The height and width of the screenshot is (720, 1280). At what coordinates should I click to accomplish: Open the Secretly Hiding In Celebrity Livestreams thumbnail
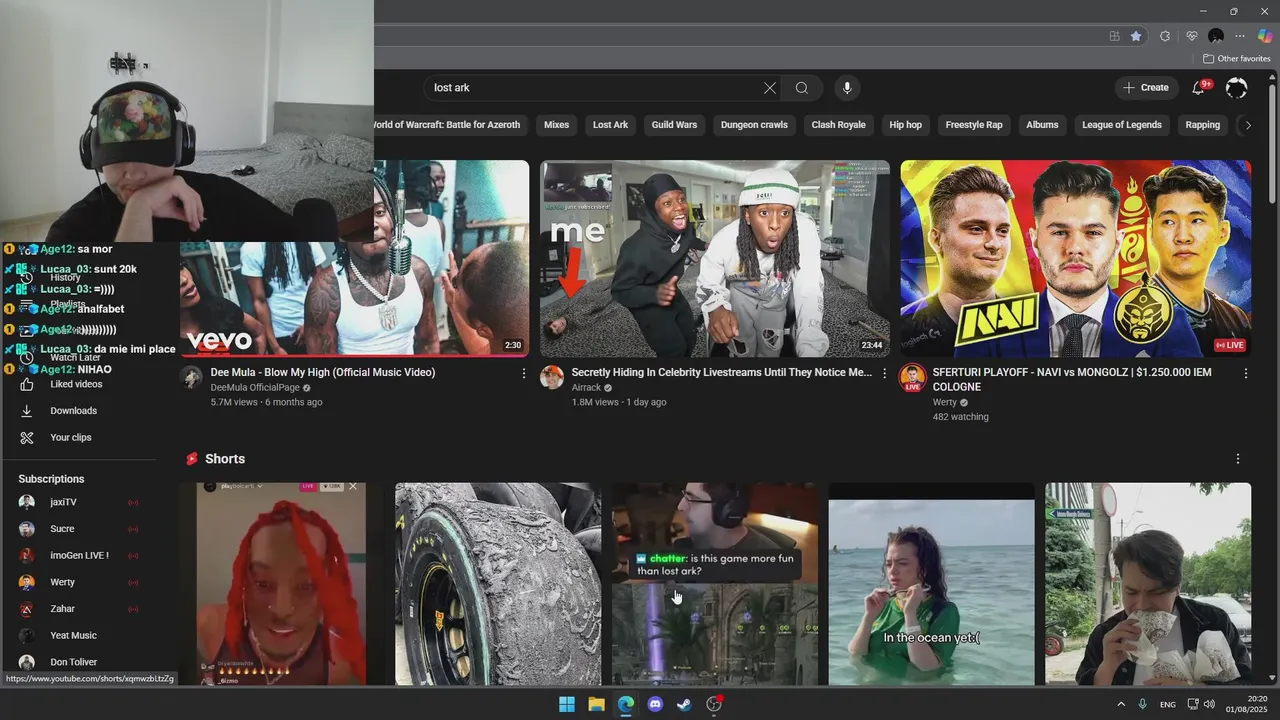coord(715,258)
